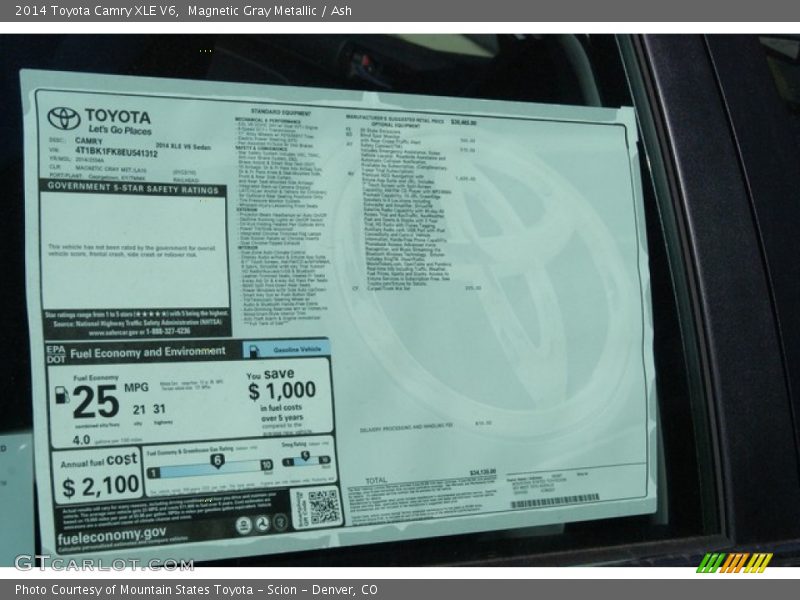Click the 'Annual fuel cost' label
800x600 pixels.
tap(99, 460)
